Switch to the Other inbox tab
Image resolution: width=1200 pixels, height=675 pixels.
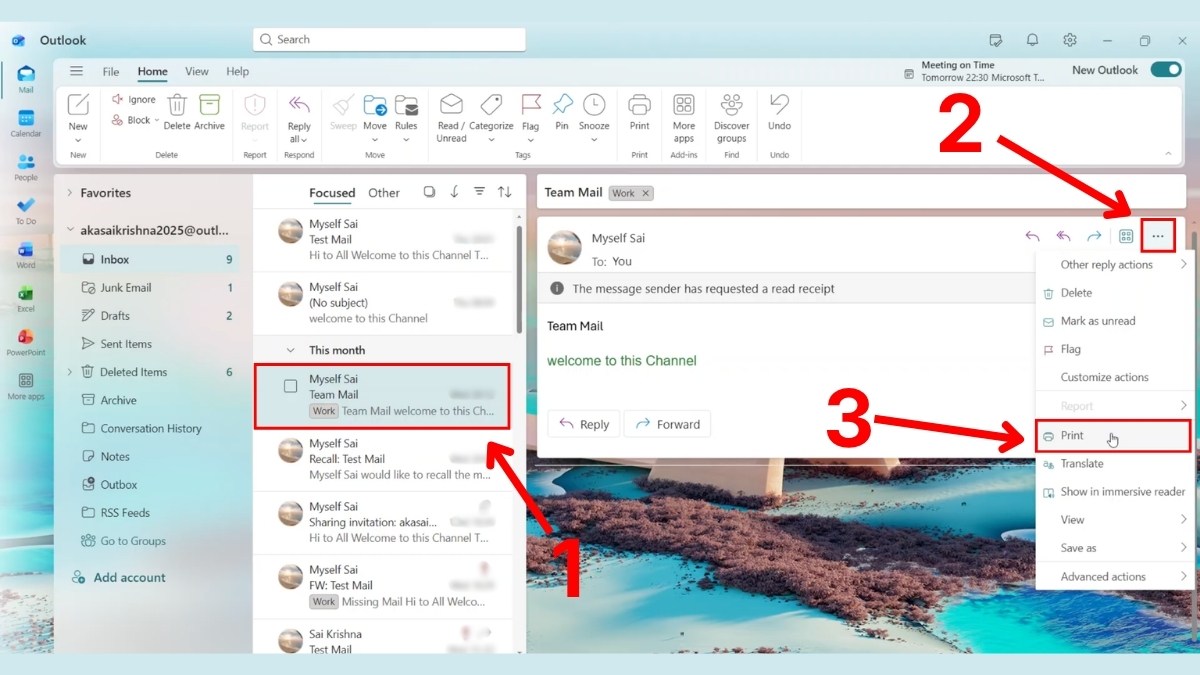pos(384,193)
